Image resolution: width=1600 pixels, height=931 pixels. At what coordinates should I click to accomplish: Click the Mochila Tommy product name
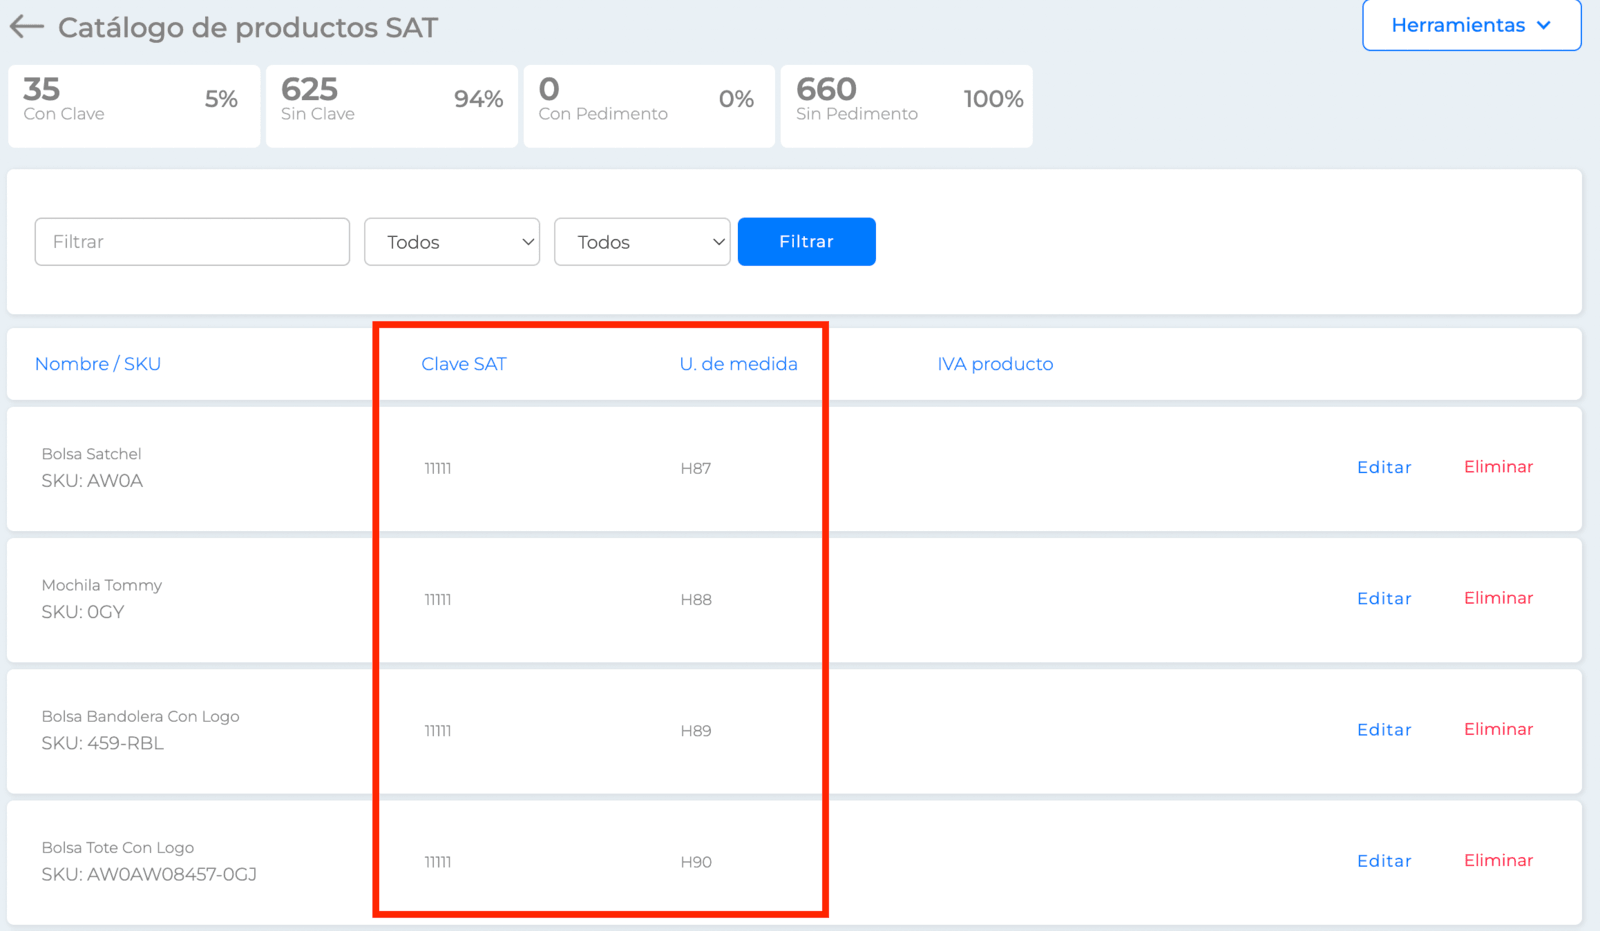101,585
